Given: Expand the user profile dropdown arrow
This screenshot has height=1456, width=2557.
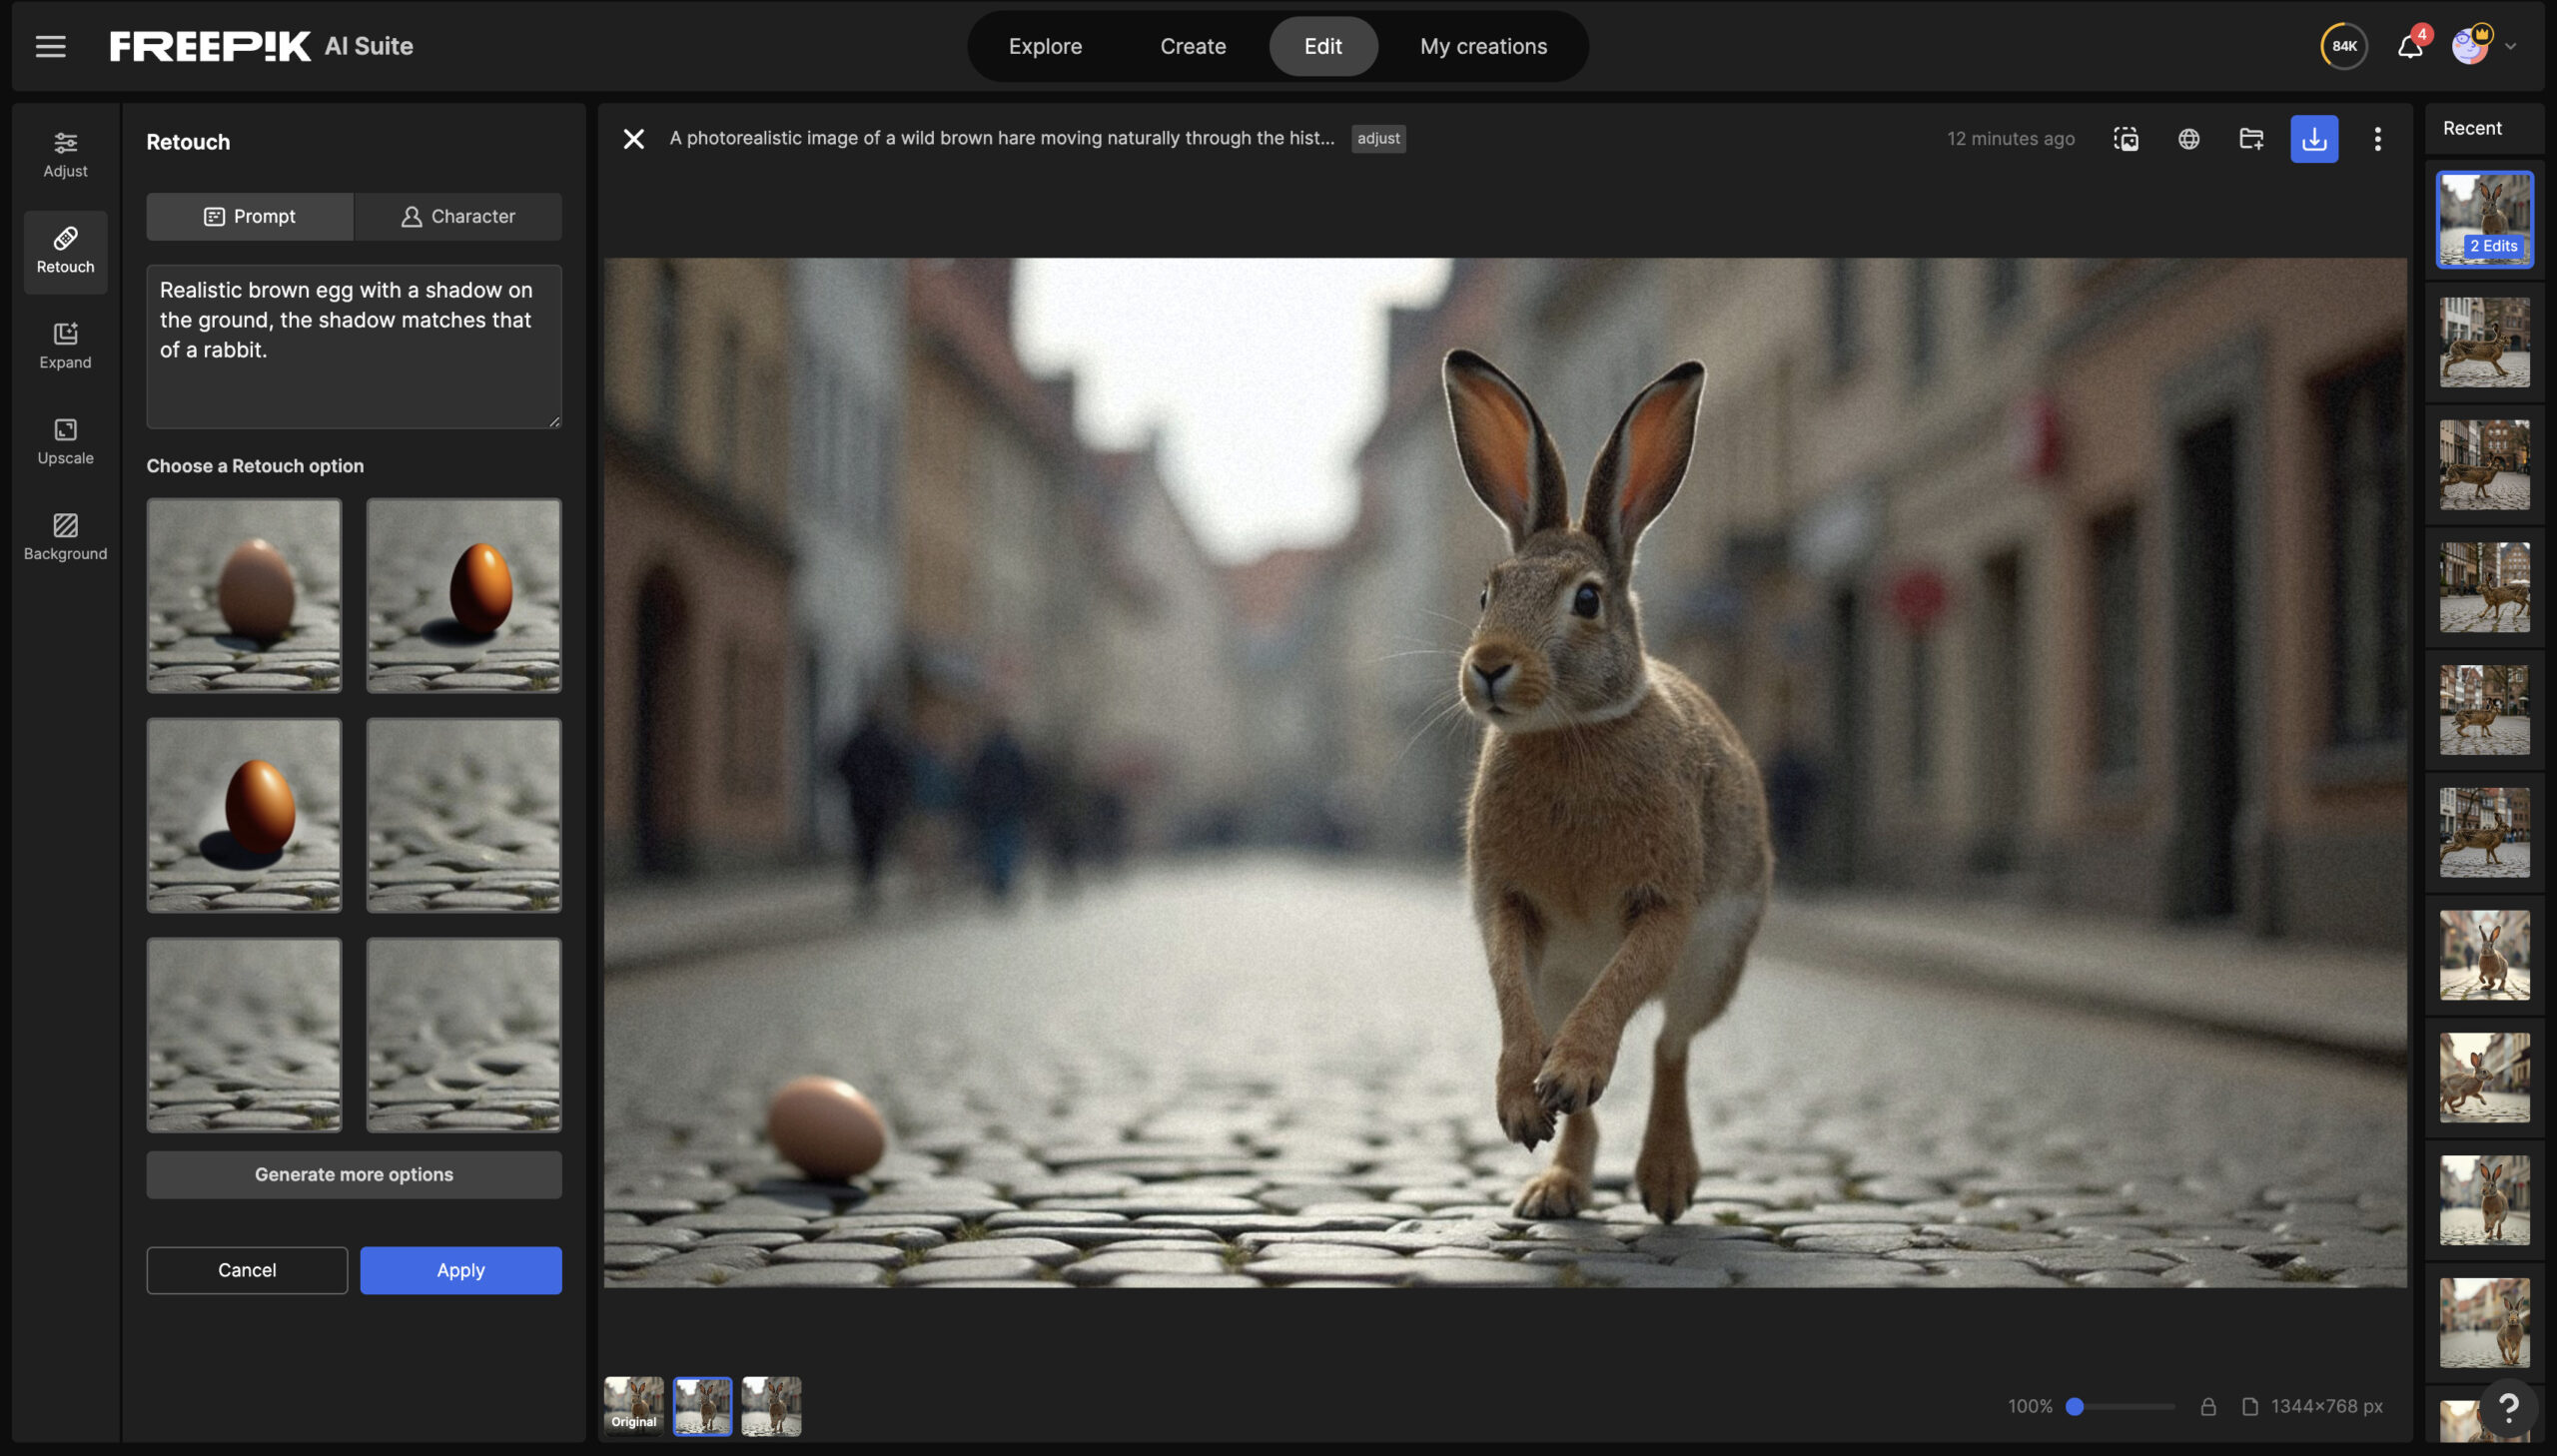Looking at the screenshot, I should click(x=2509, y=46).
